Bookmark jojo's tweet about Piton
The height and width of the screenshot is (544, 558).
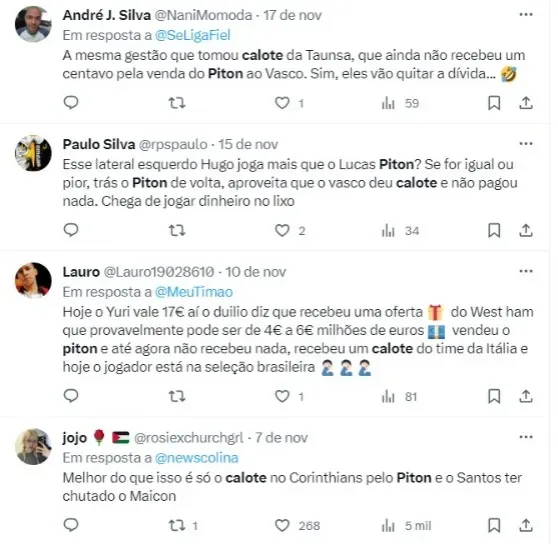click(x=494, y=525)
